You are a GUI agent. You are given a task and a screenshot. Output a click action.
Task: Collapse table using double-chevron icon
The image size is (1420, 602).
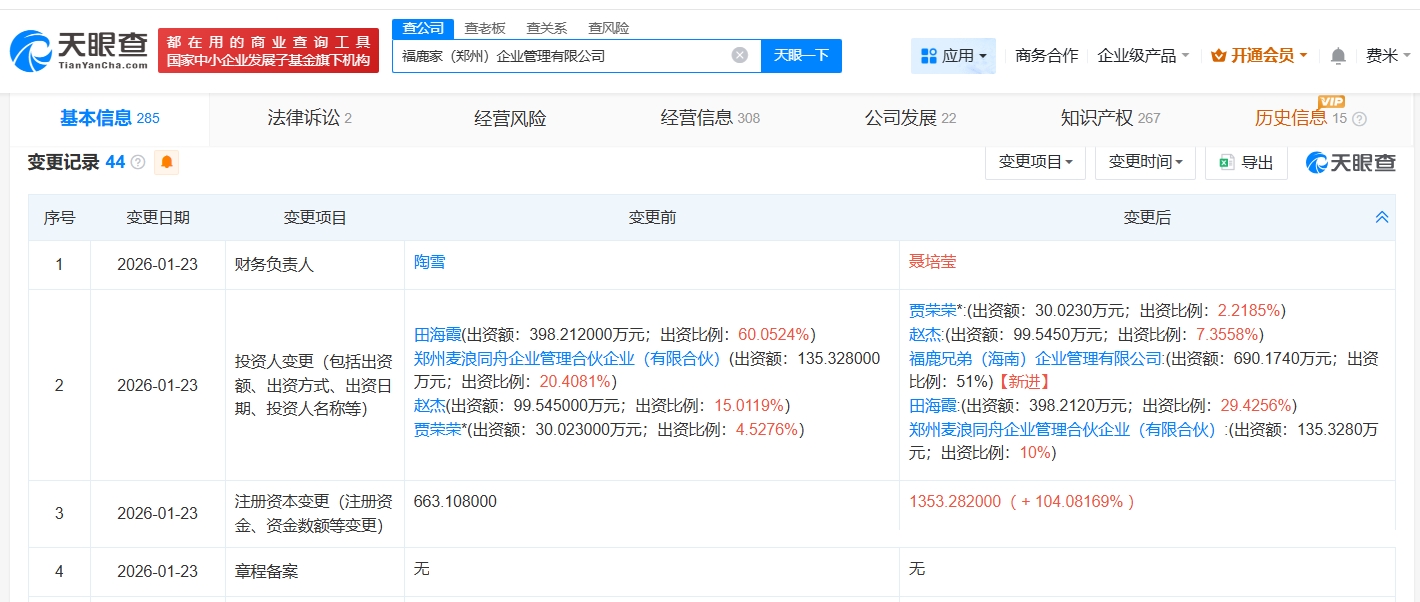(x=1381, y=217)
